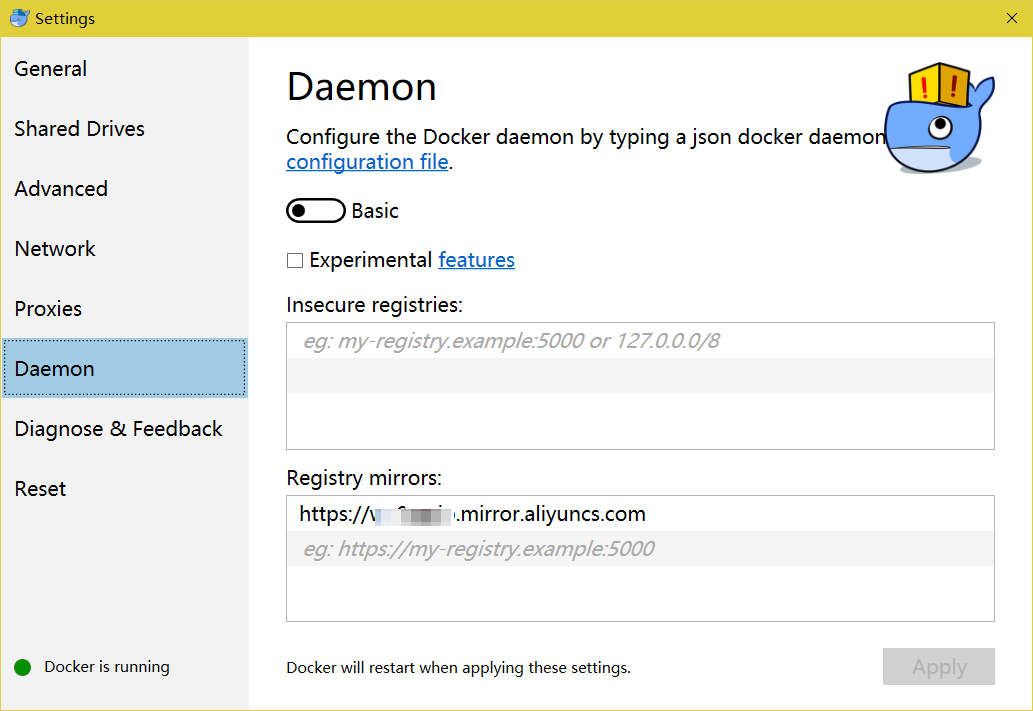Switch to the Advanced tab
This screenshot has height=711, width=1033.
[125, 188]
